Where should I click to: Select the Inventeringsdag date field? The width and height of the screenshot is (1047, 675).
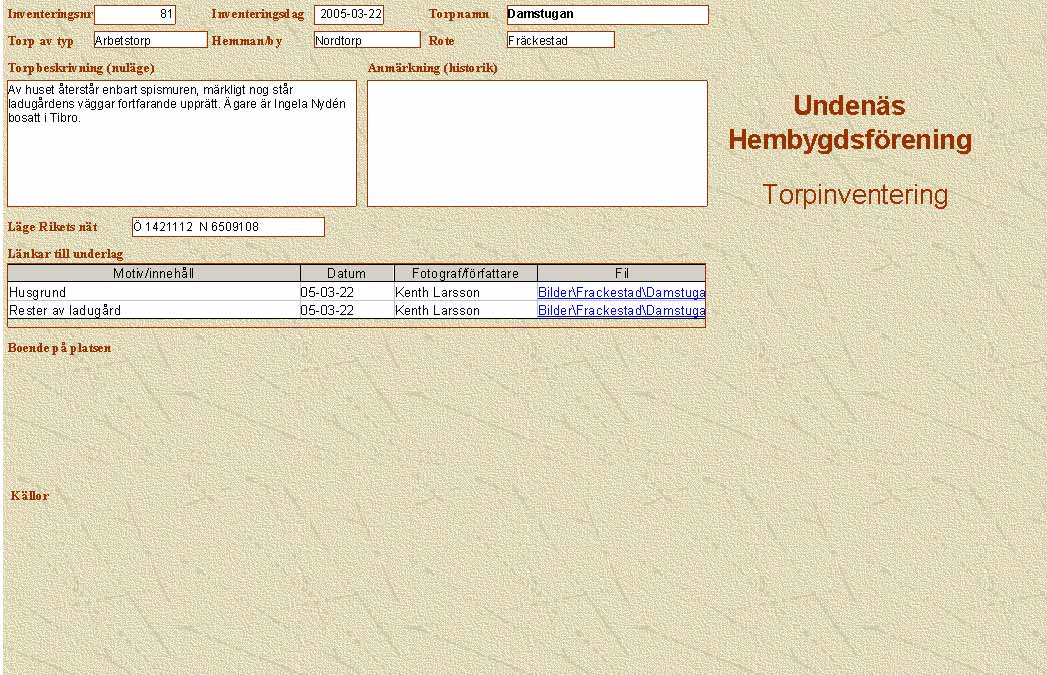point(349,15)
